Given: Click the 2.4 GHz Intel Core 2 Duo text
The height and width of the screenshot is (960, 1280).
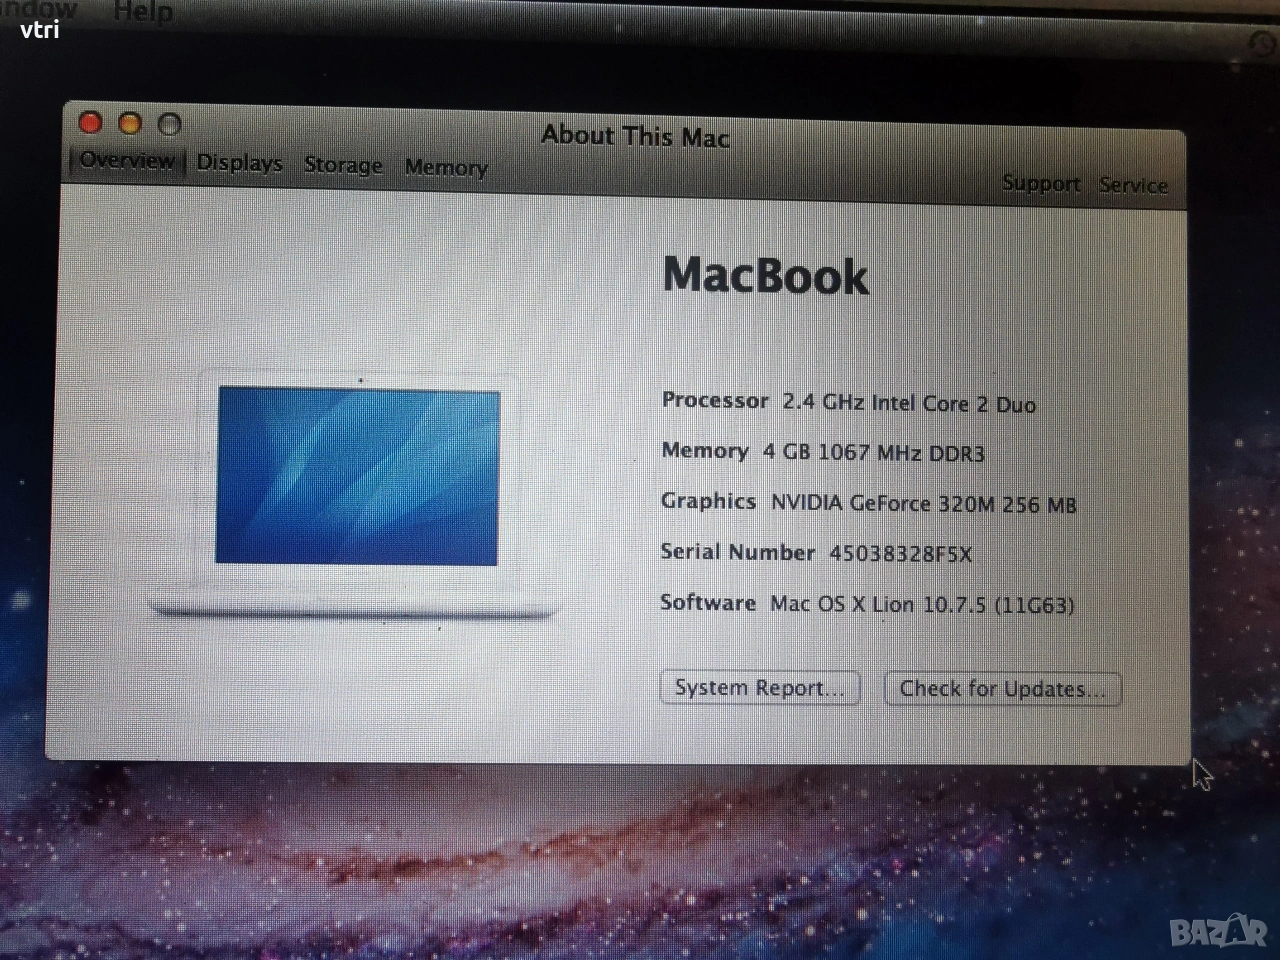Looking at the screenshot, I should click(x=909, y=404).
